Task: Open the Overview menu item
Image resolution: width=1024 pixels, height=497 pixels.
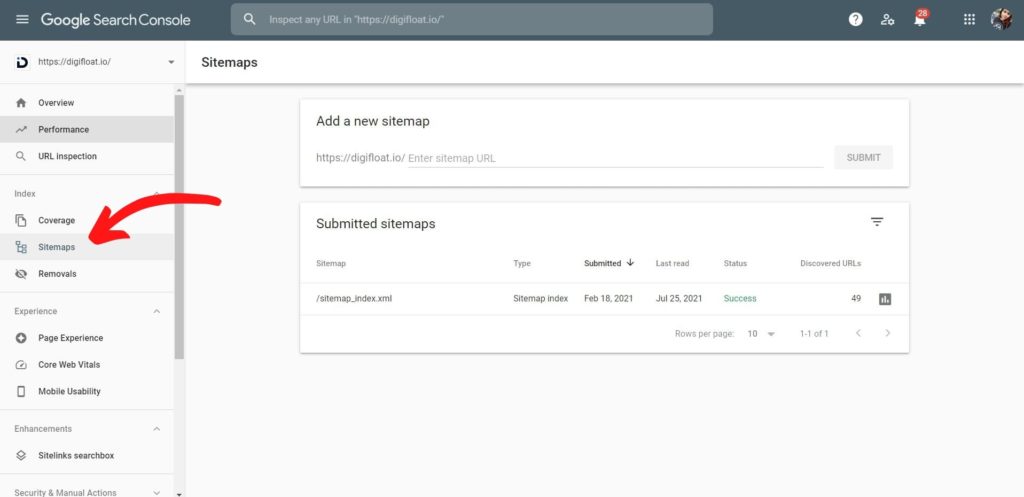Action: 87,103
